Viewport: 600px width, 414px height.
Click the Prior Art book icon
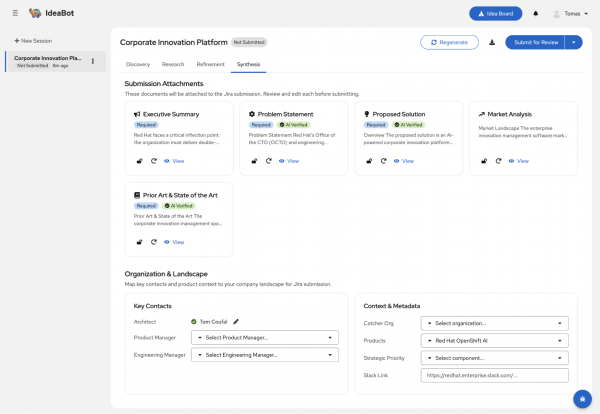coord(137,195)
